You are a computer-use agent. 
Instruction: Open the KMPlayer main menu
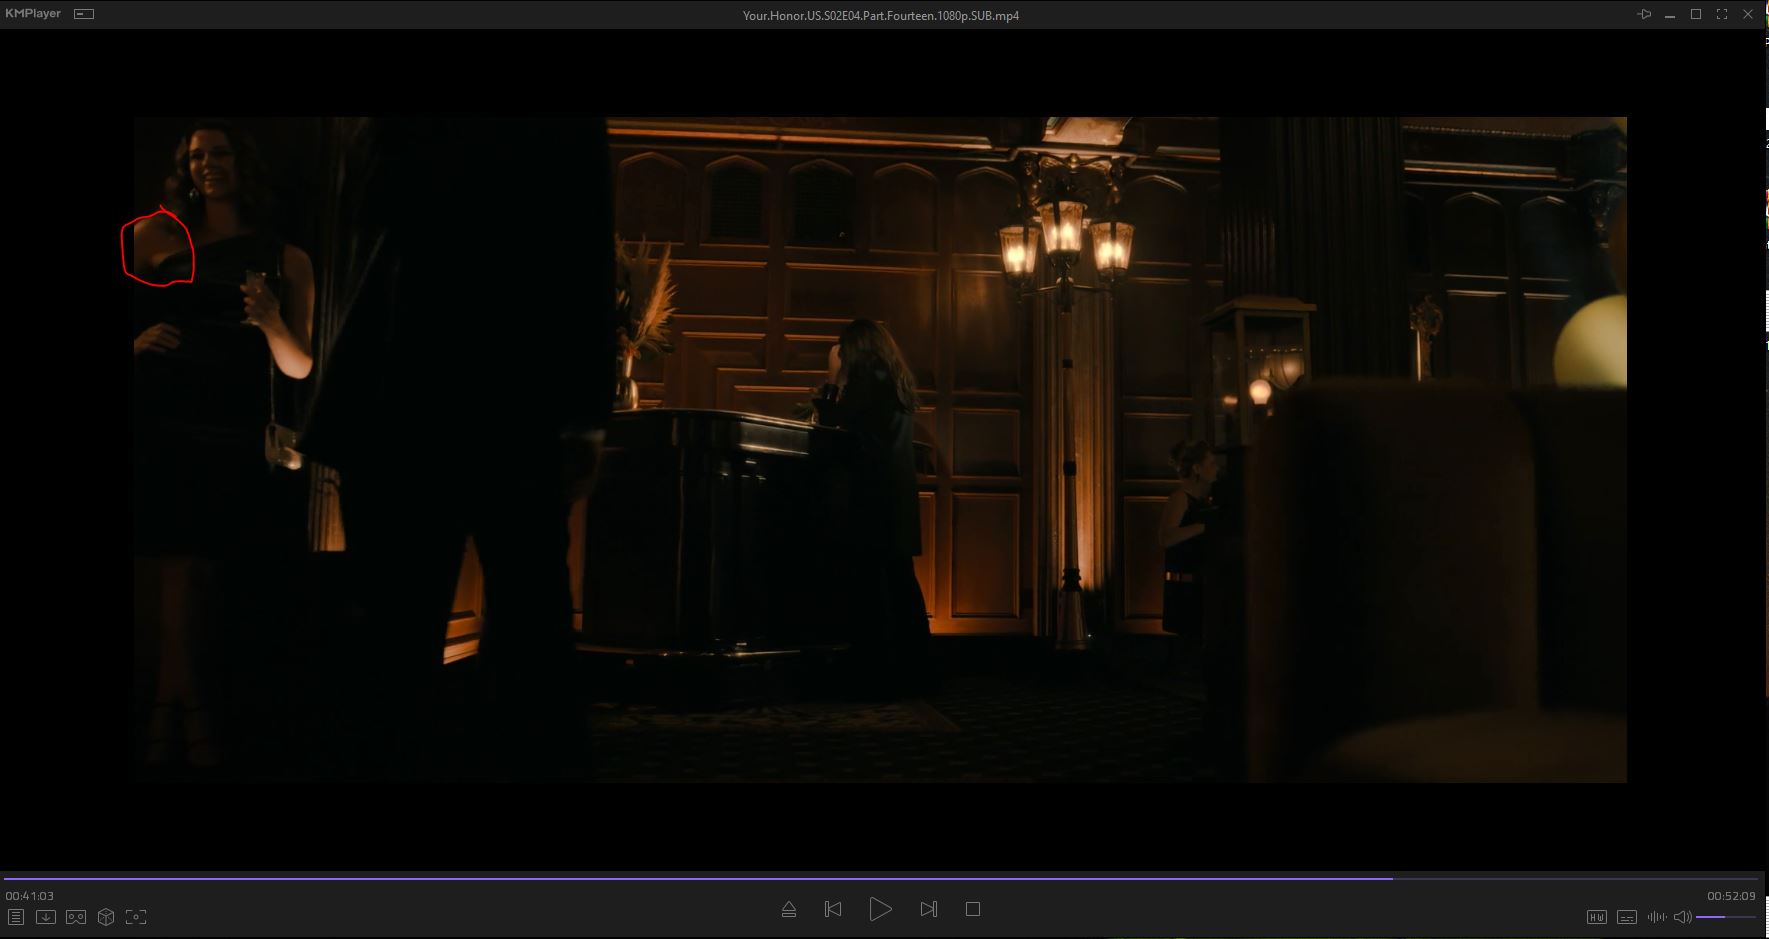click(33, 14)
